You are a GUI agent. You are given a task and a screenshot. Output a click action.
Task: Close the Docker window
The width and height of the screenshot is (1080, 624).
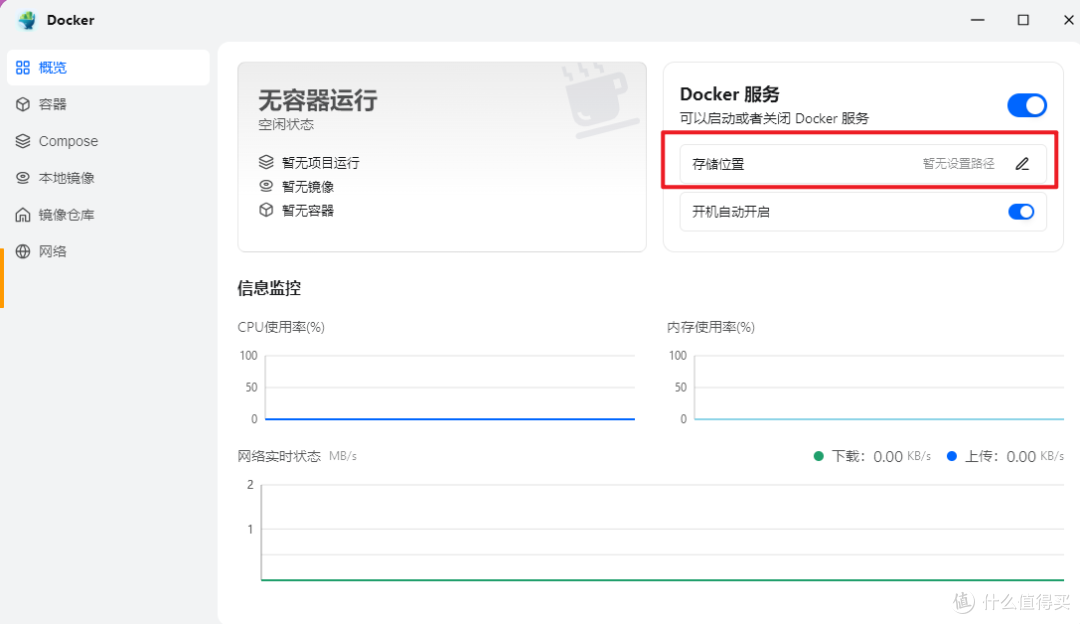coord(1068,20)
